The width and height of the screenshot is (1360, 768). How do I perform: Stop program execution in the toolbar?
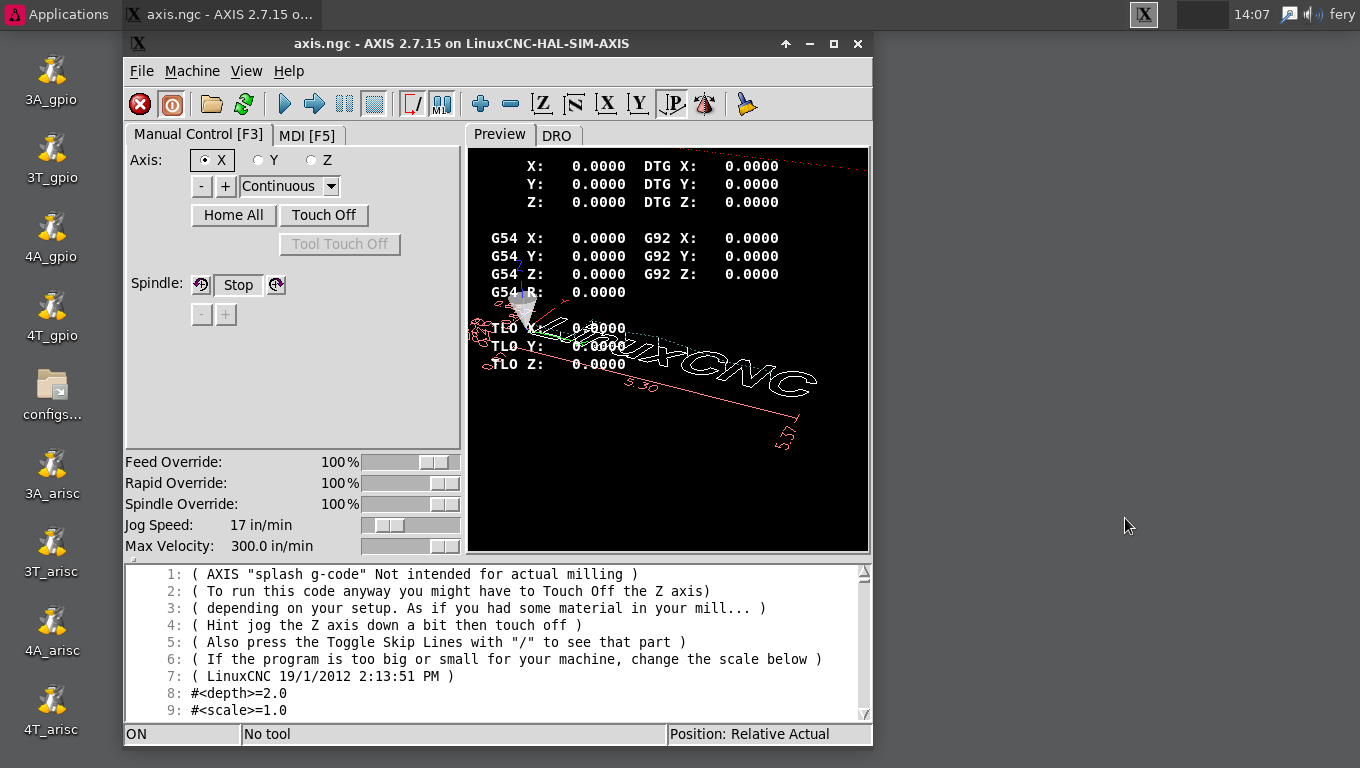click(x=374, y=104)
